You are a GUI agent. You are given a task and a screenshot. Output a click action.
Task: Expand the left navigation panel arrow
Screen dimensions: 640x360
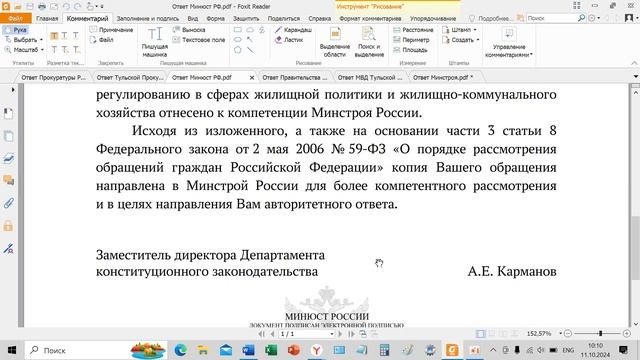[13, 89]
